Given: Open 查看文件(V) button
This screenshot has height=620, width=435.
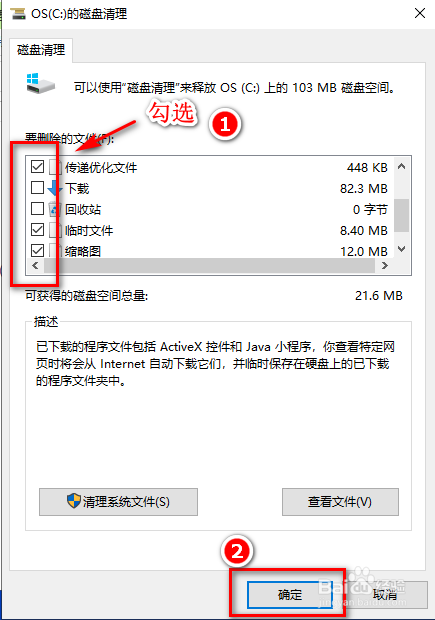Looking at the screenshot, I should (x=340, y=502).
